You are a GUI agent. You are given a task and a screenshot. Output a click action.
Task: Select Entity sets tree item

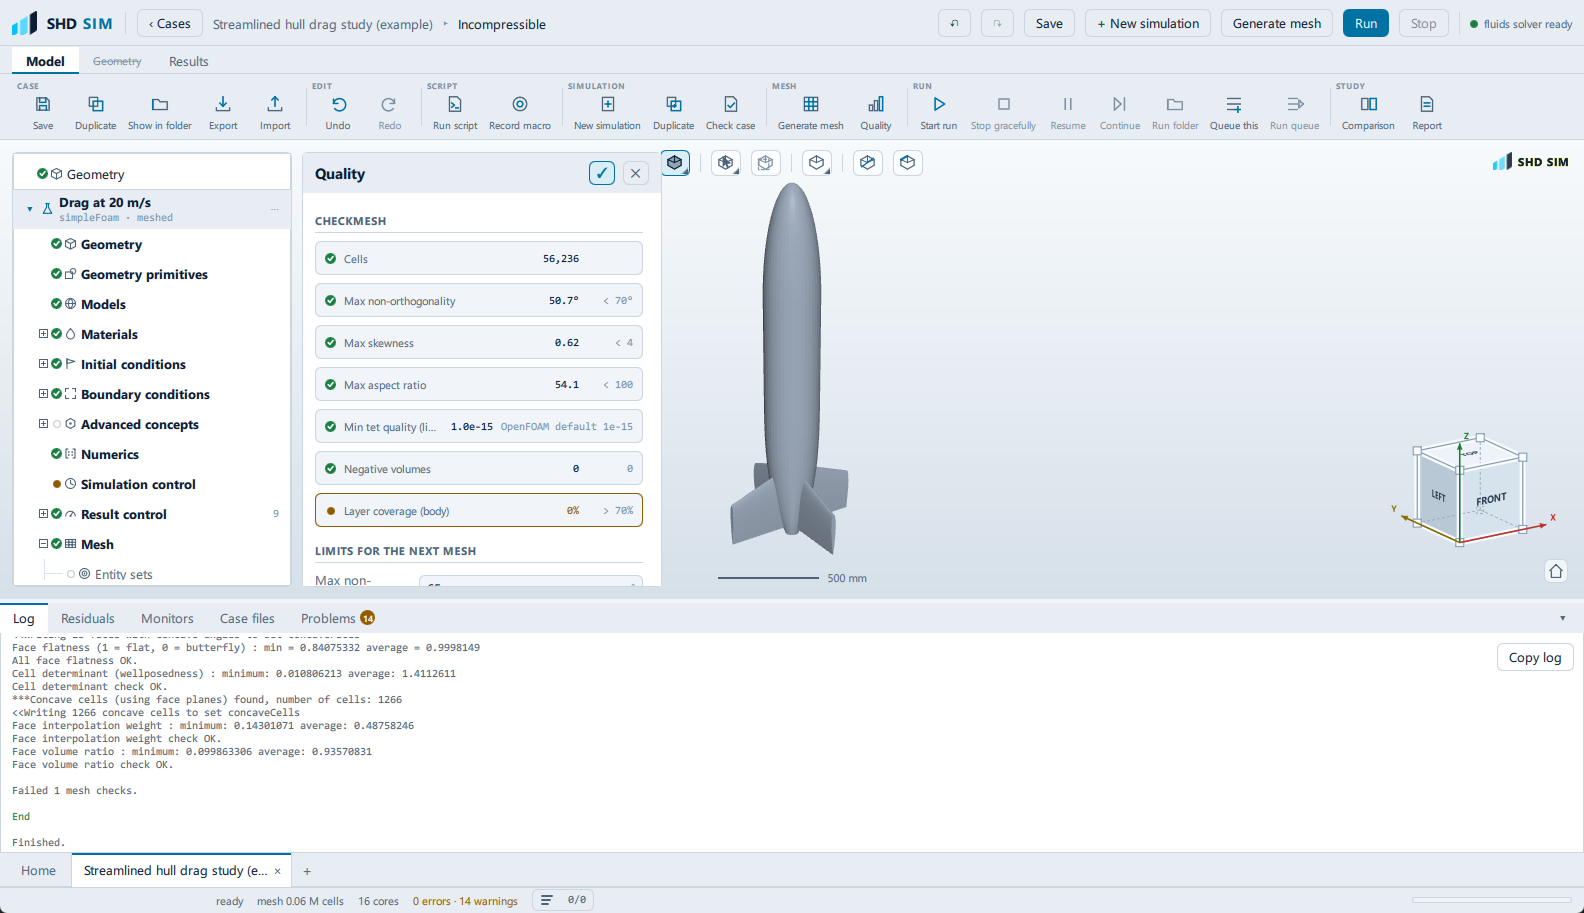click(123, 574)
